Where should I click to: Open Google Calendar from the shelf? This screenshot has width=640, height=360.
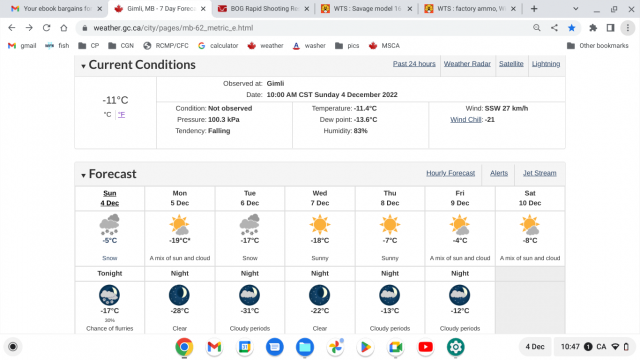[x=244, y=347]
